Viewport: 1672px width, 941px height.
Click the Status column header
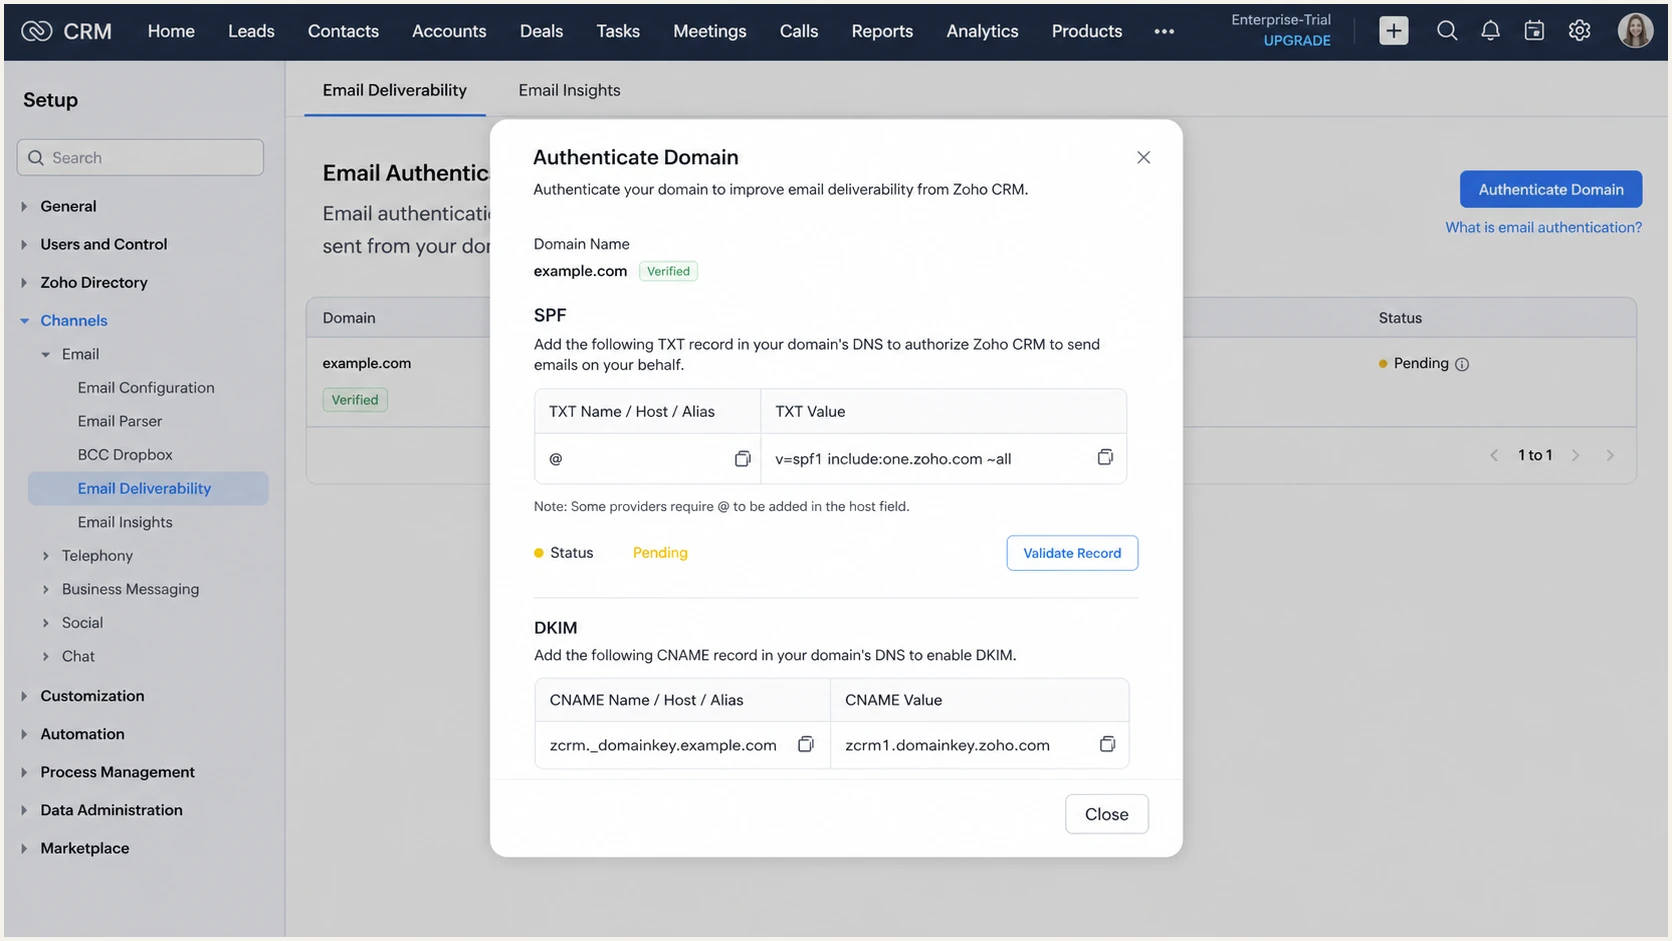1400,318
